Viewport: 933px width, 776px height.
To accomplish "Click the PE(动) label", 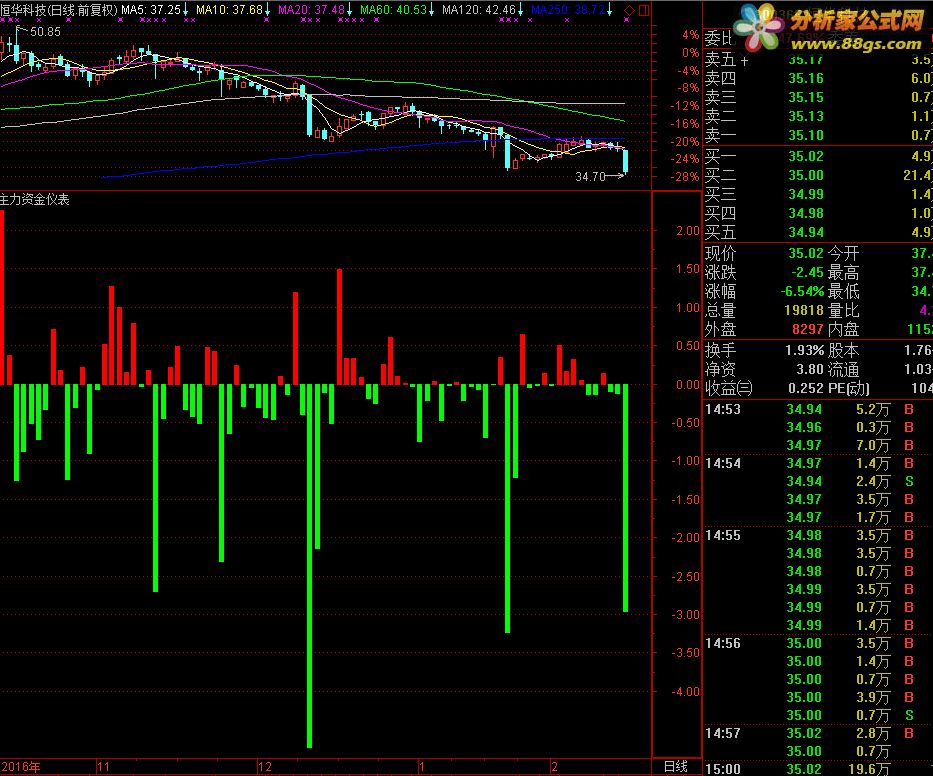I will click(849, 389).
